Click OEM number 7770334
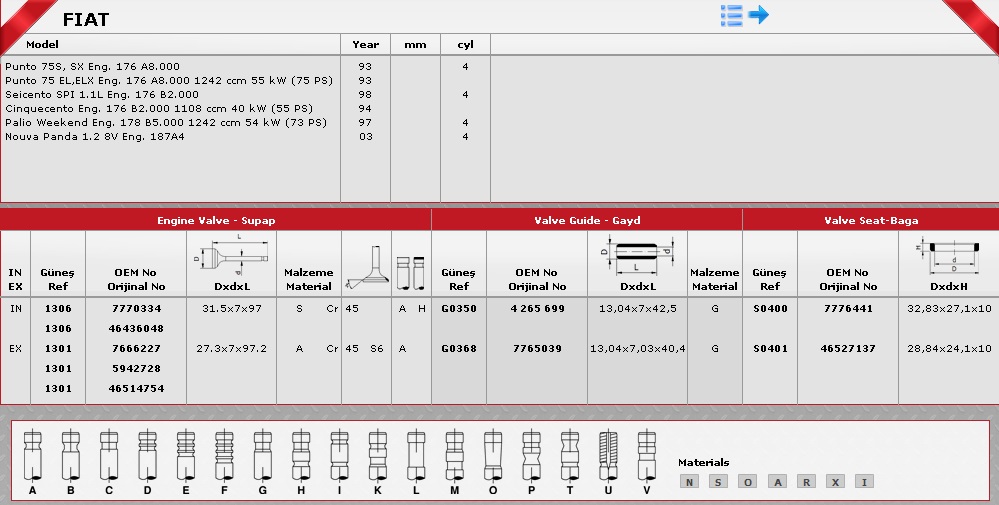The image size is (999, 505). pos(136,309)
